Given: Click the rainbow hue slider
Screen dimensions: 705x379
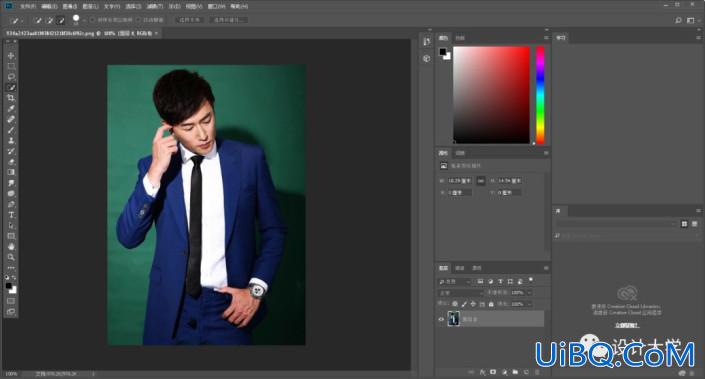Looking at the screenshot, I should pyautogui.click(x=540, y=95).
